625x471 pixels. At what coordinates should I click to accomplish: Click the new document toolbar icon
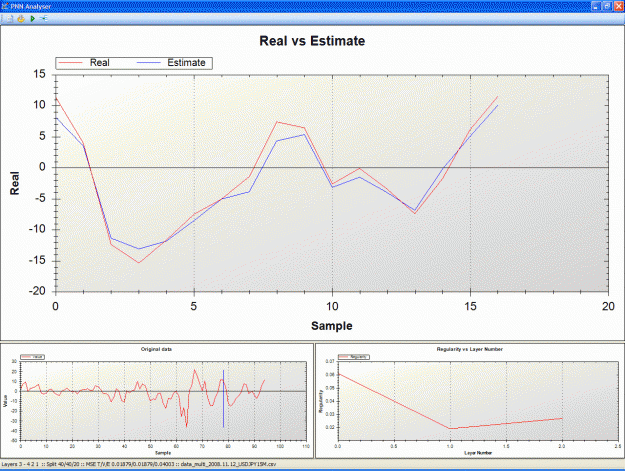coord(10,19)
